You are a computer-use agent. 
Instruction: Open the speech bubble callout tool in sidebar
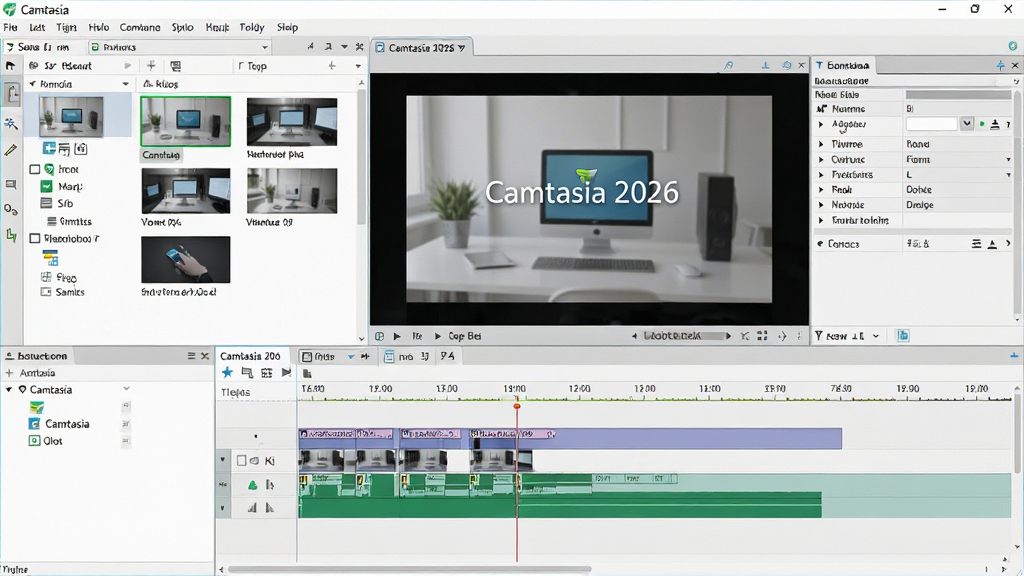[x=11, y=185]
